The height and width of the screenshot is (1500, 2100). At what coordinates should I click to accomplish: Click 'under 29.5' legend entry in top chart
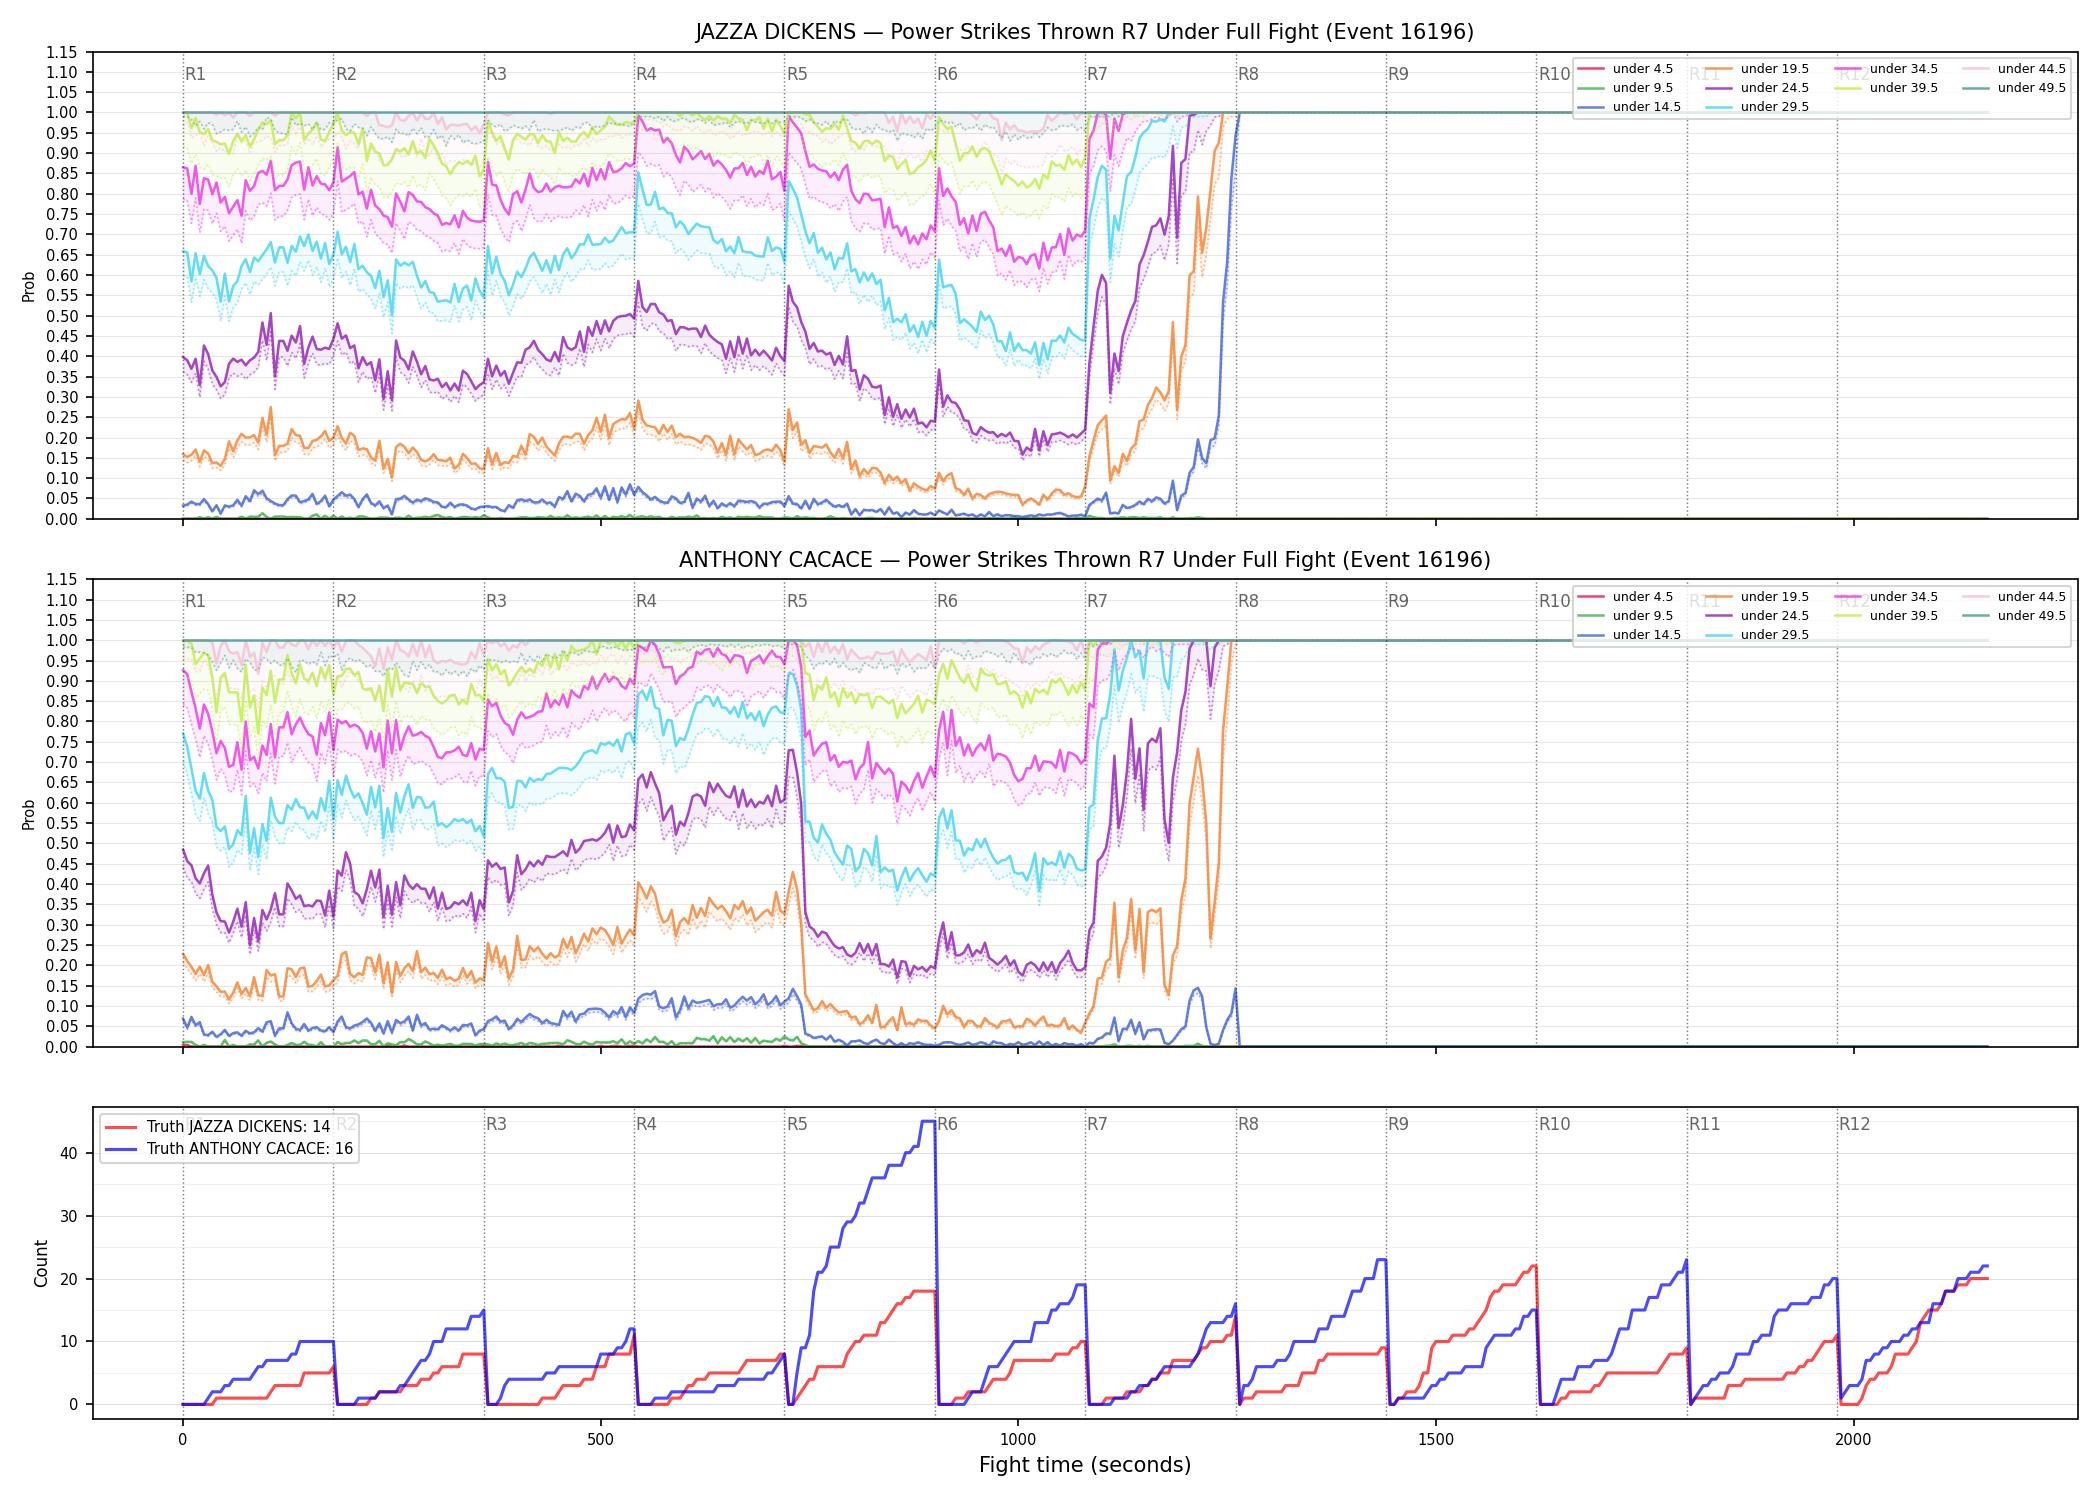point(1757,107)
